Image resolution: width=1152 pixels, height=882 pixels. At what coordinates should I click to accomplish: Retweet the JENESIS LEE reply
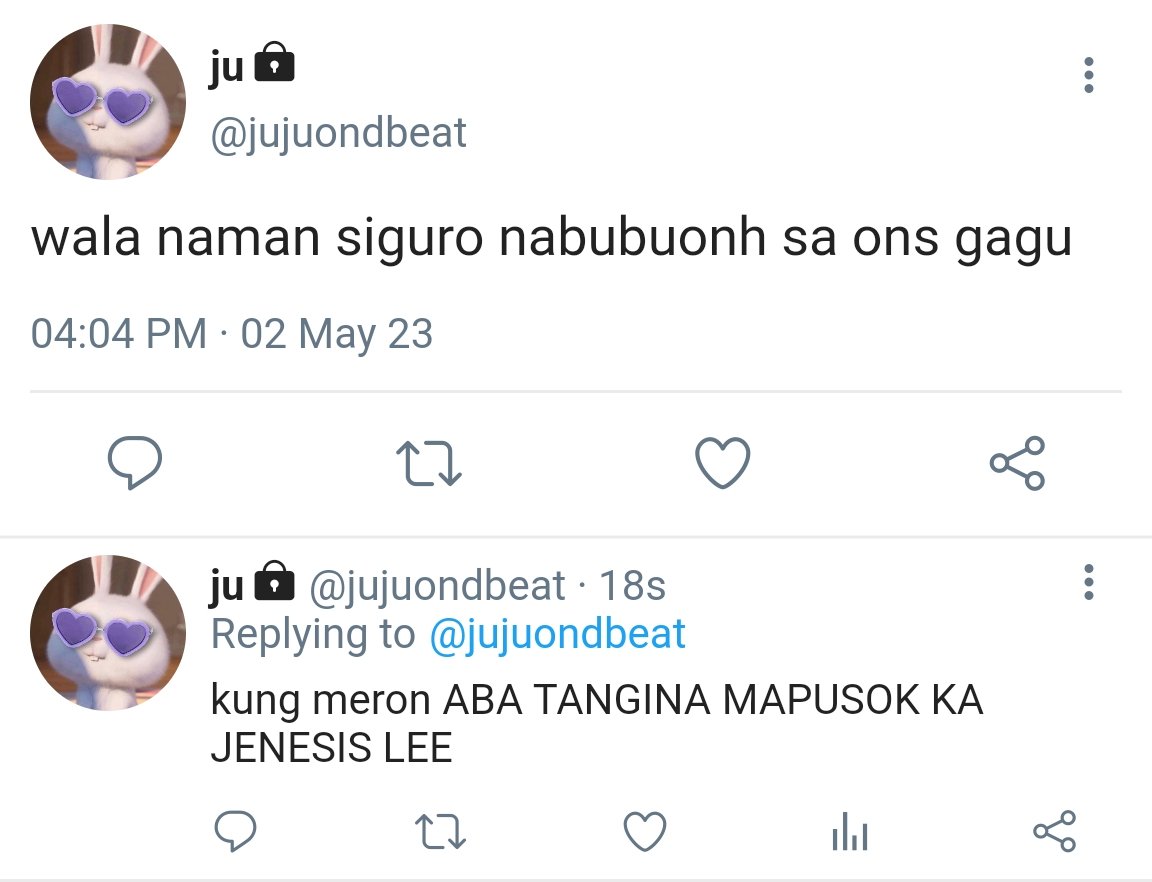(x=440, y=831)
